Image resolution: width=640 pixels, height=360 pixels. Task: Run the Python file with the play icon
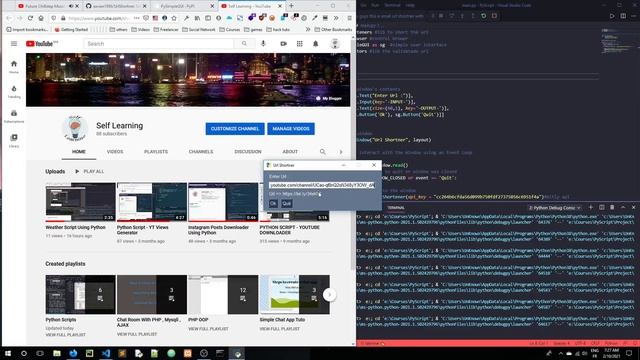click(x=612, y=16)
